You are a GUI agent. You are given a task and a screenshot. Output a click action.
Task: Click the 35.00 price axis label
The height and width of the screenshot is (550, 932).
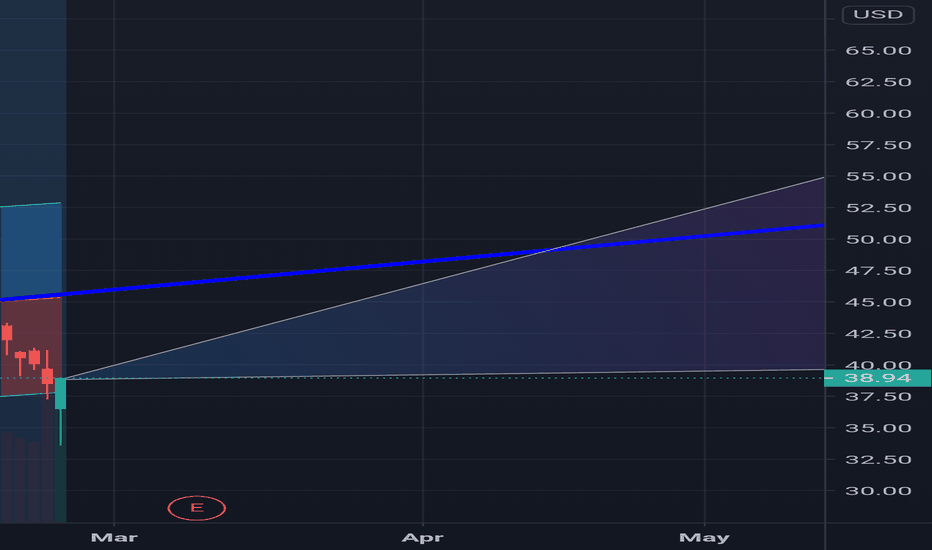pos(878,428)
